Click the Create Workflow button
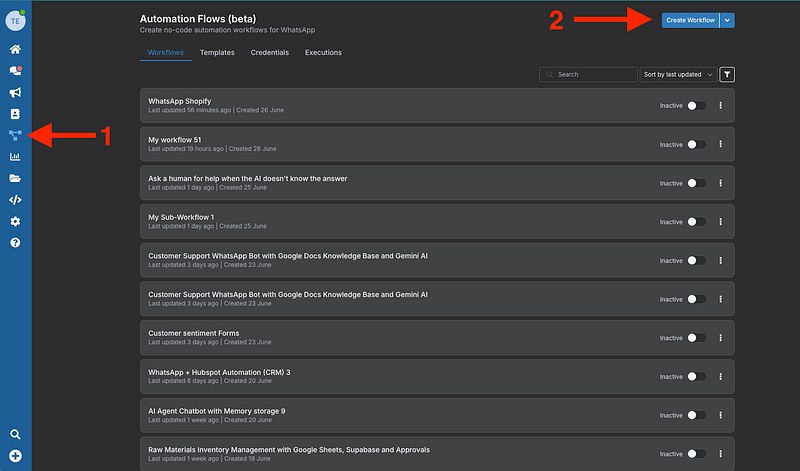 (x=689, y=20)
